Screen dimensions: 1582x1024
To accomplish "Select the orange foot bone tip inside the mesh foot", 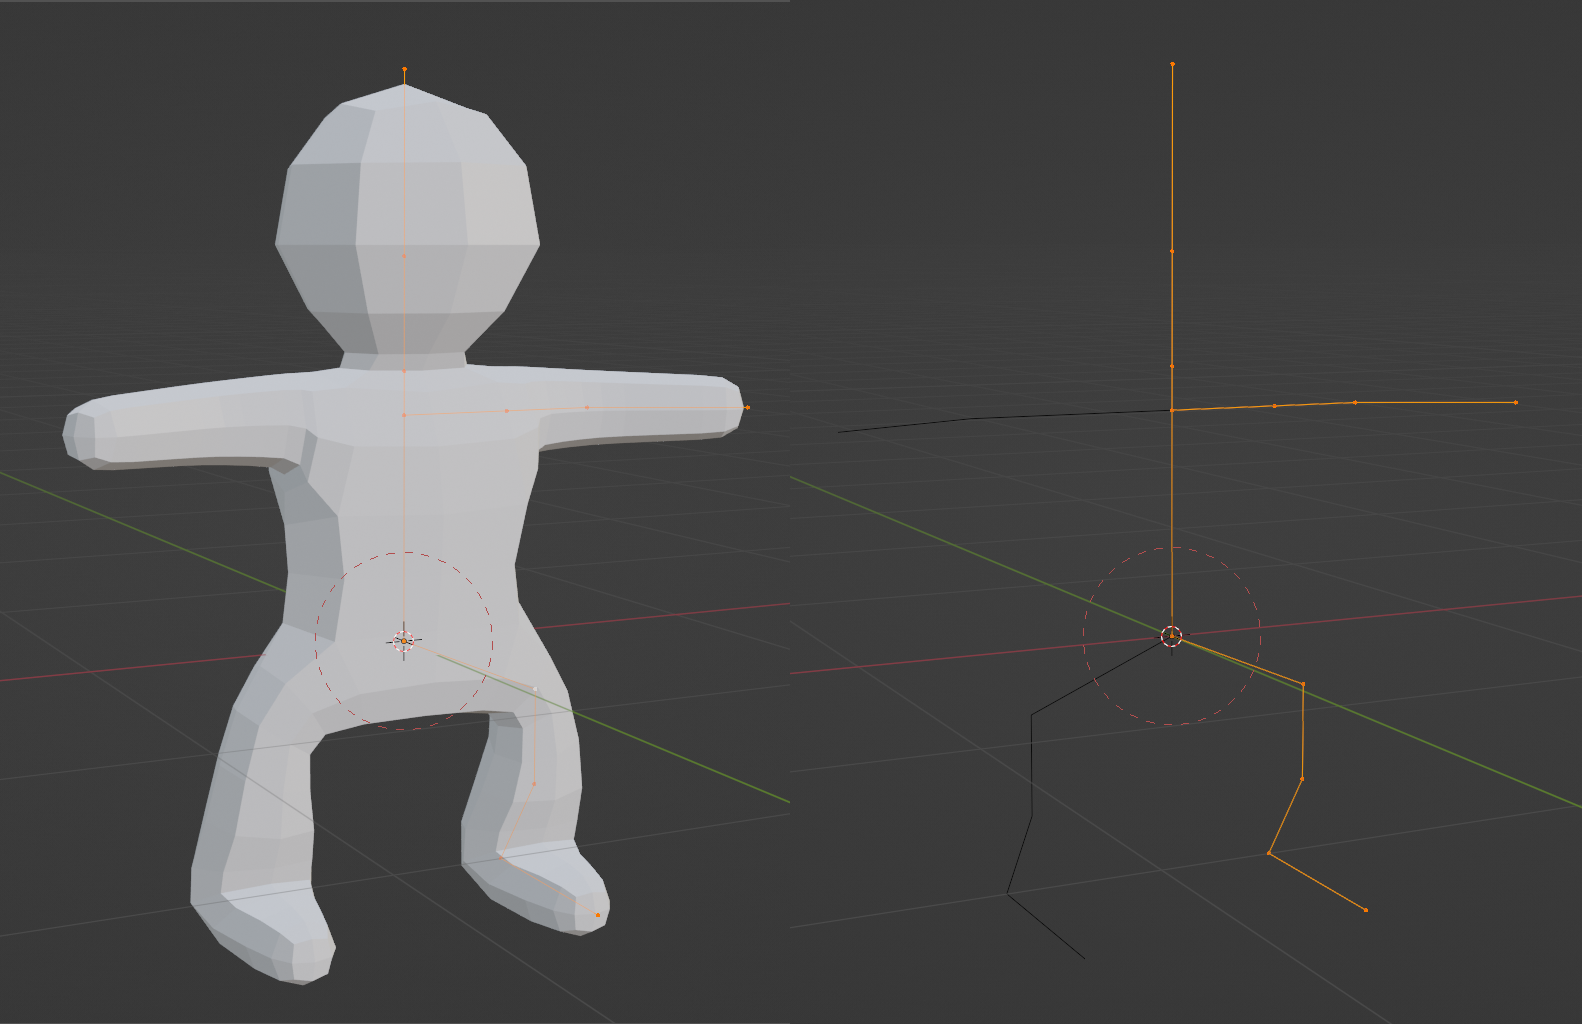I will tap(598, 915).
